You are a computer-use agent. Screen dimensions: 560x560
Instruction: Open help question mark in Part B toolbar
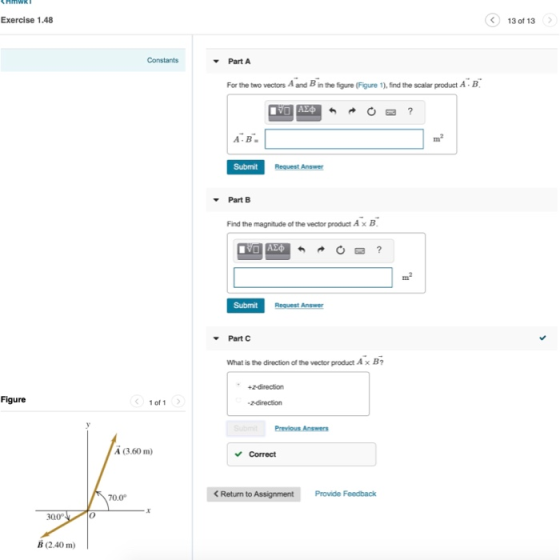pos(379,250)
